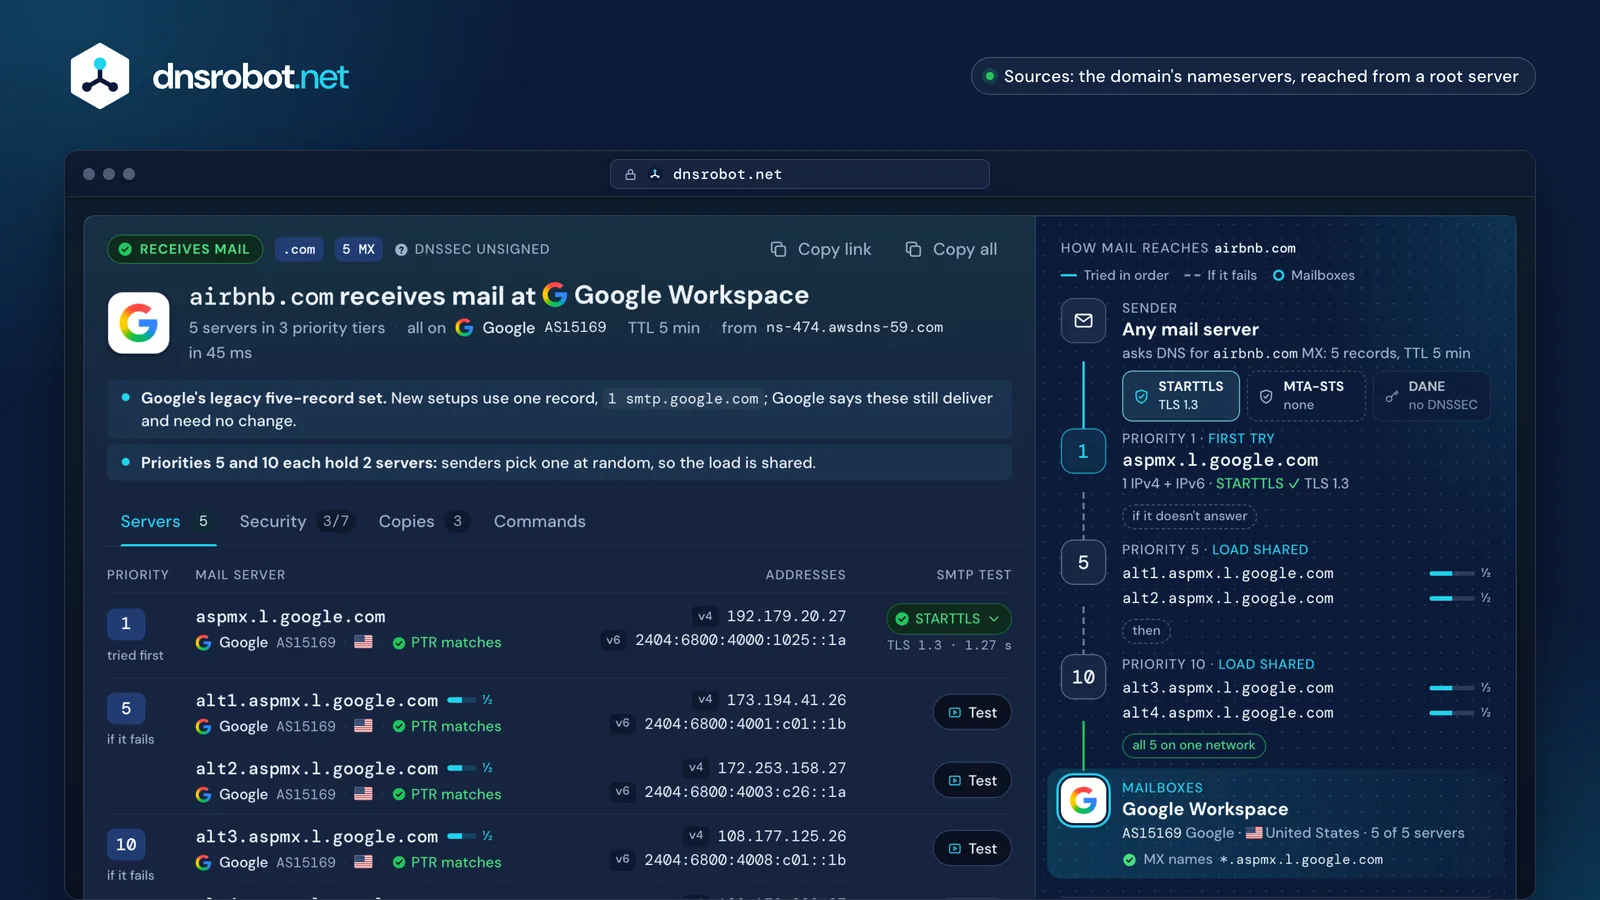Image resolution: width=1600 pixels, height=900 pixels.
Task: Click the IPv4 address 192.179.20.27
Action: (x=786, y=616)
